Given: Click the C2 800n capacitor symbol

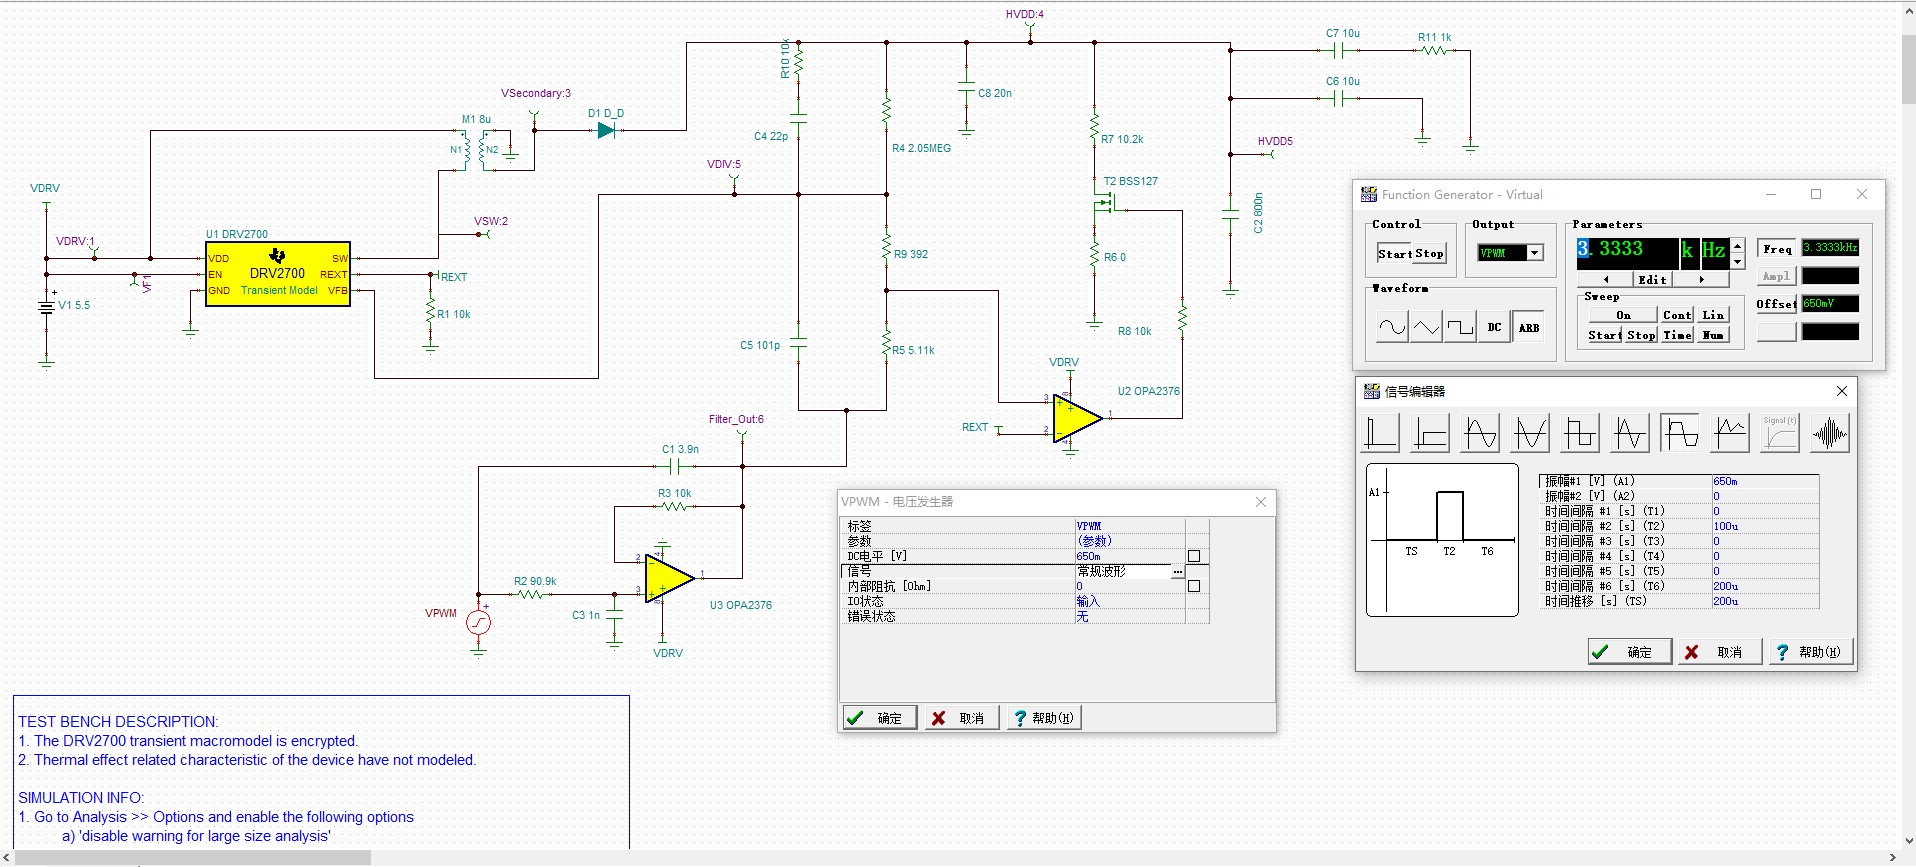Looking at the screenshot, I should pyautogui.click(x=1231, y=215).
